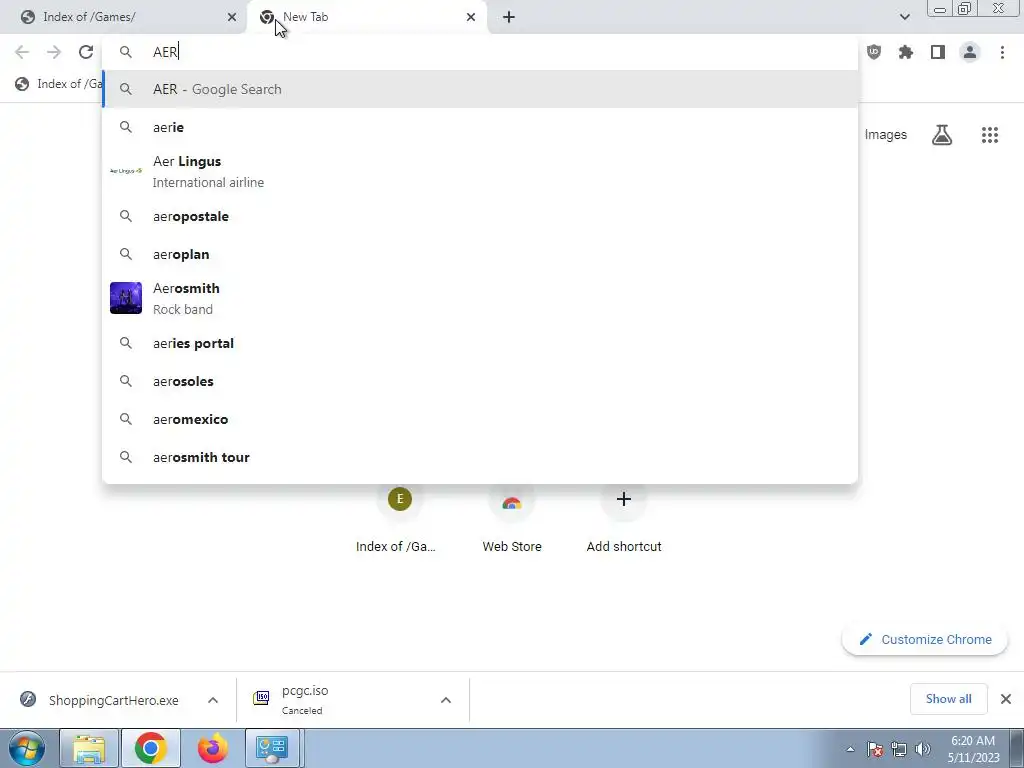The image size is (1024, 768).
Task: Show hidden system tray icons
Action: [850, 749]
